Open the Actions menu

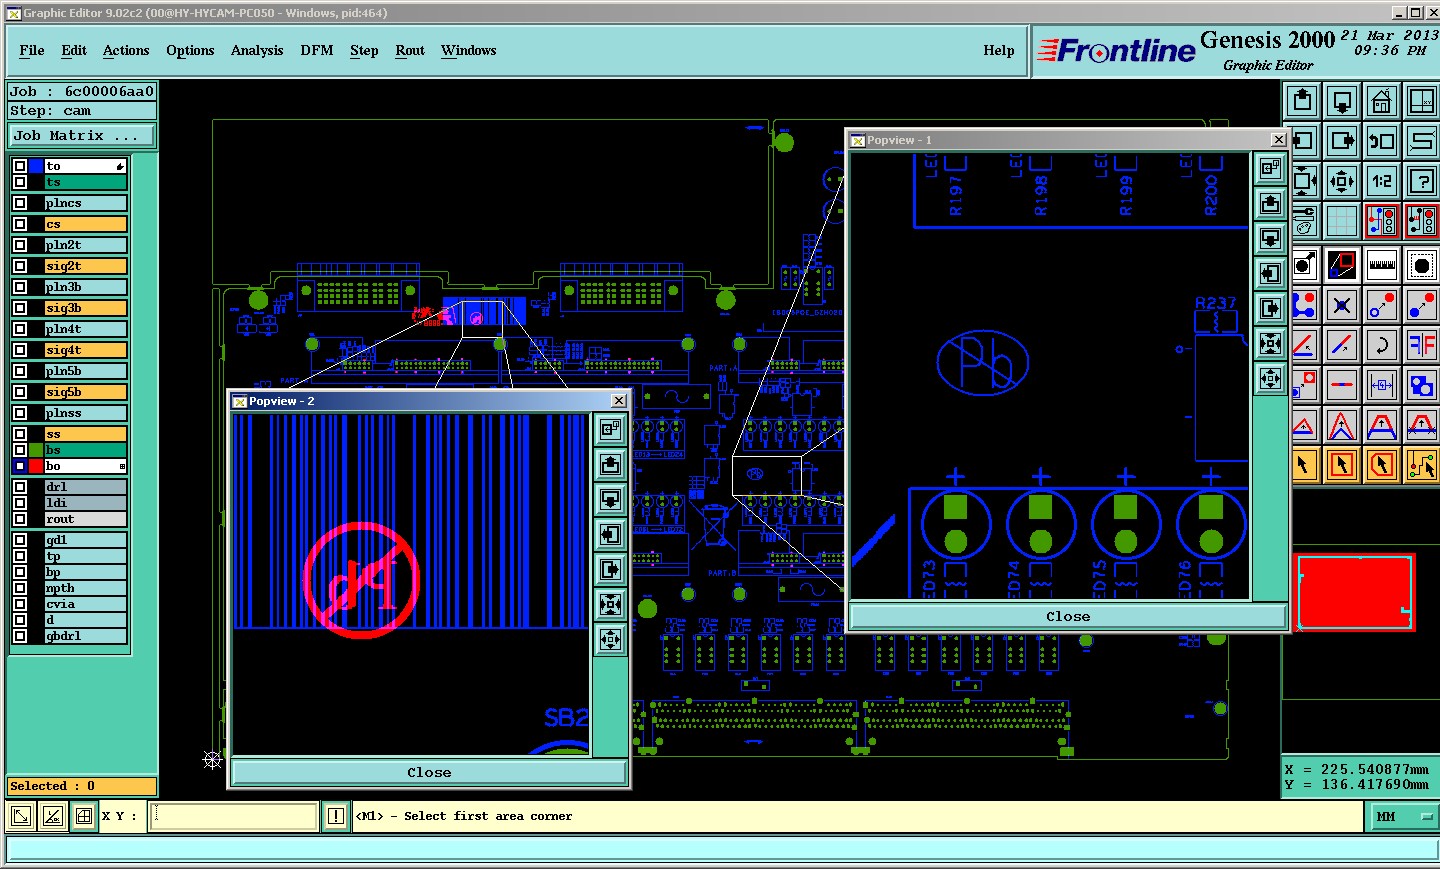tap(126, 50)
